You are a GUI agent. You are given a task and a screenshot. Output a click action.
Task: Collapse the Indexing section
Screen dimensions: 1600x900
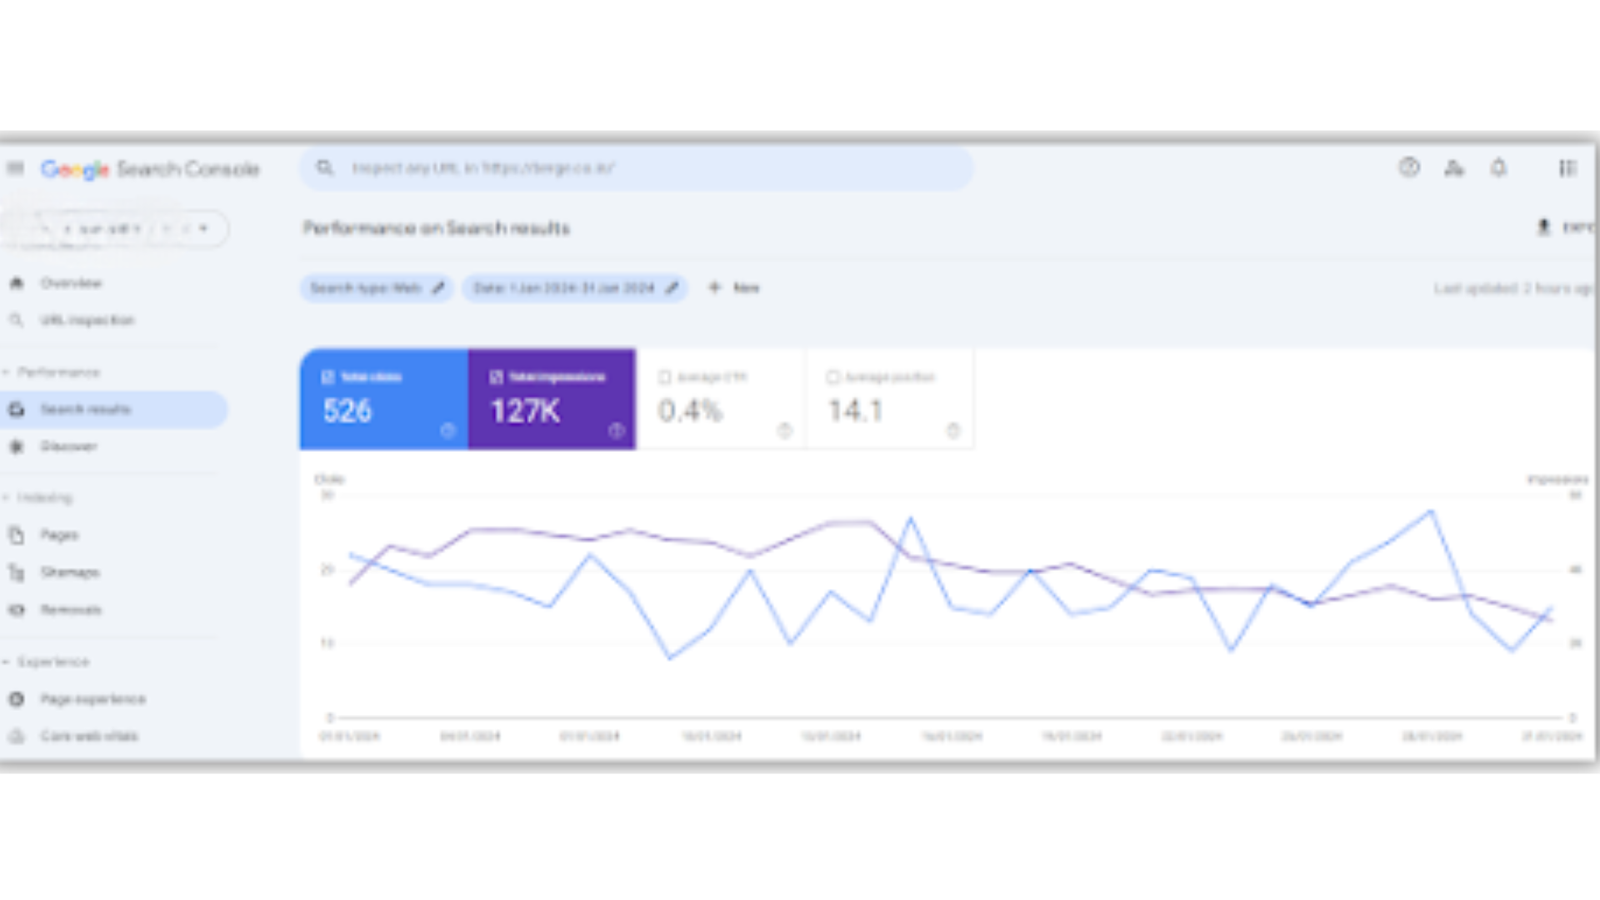(x=38, y=497)
